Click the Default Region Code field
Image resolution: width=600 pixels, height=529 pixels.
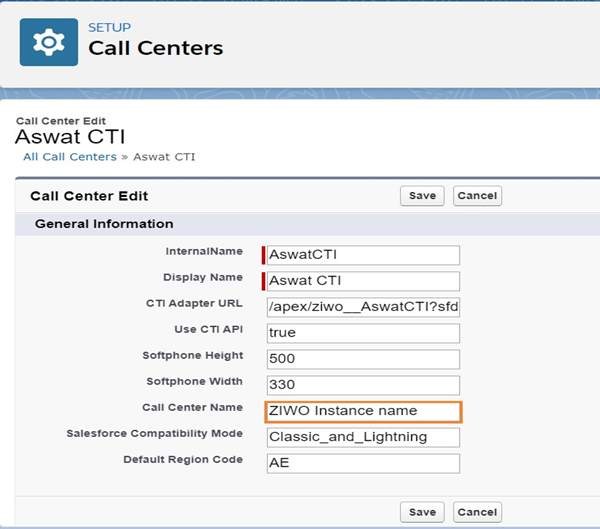[363, 463]
